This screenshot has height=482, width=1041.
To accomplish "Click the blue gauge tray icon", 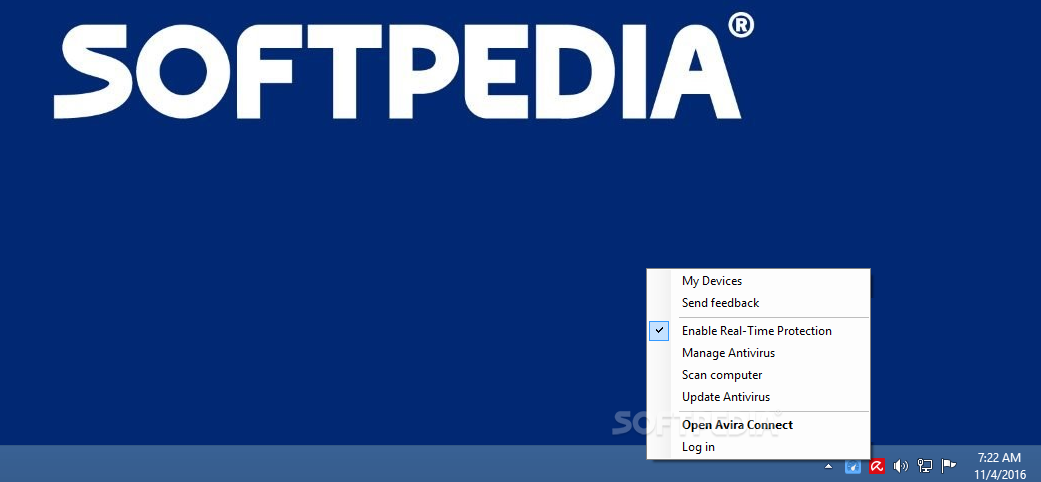I will (x=852, y=466).
